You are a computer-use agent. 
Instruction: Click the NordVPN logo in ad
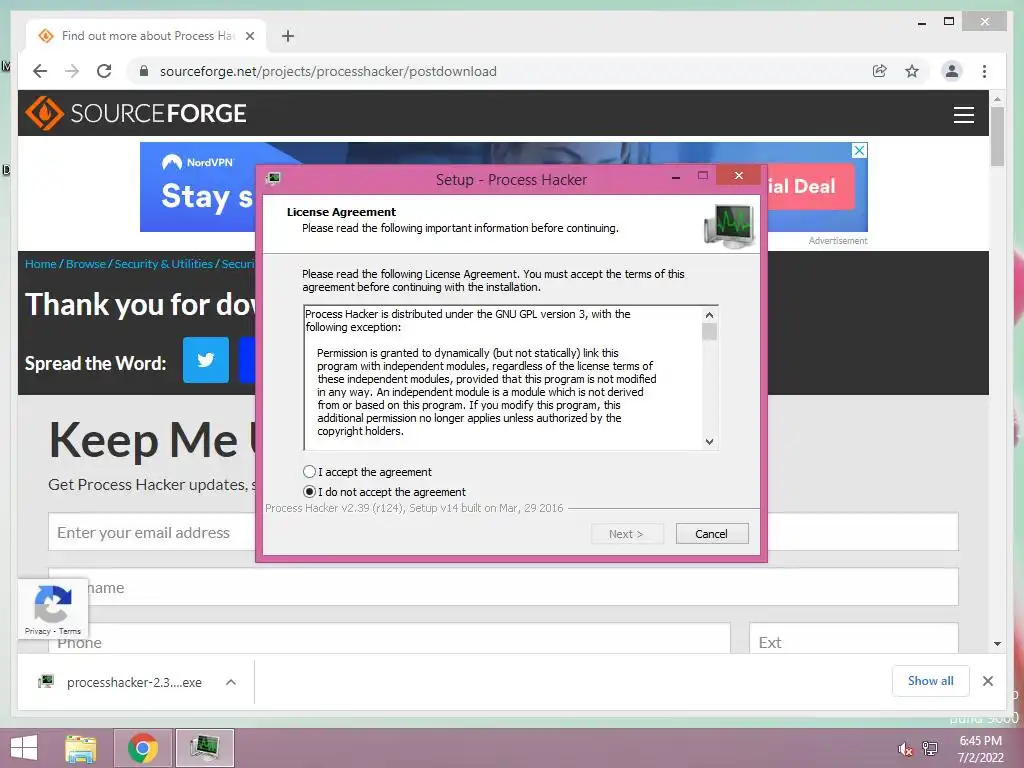(198, 162)
